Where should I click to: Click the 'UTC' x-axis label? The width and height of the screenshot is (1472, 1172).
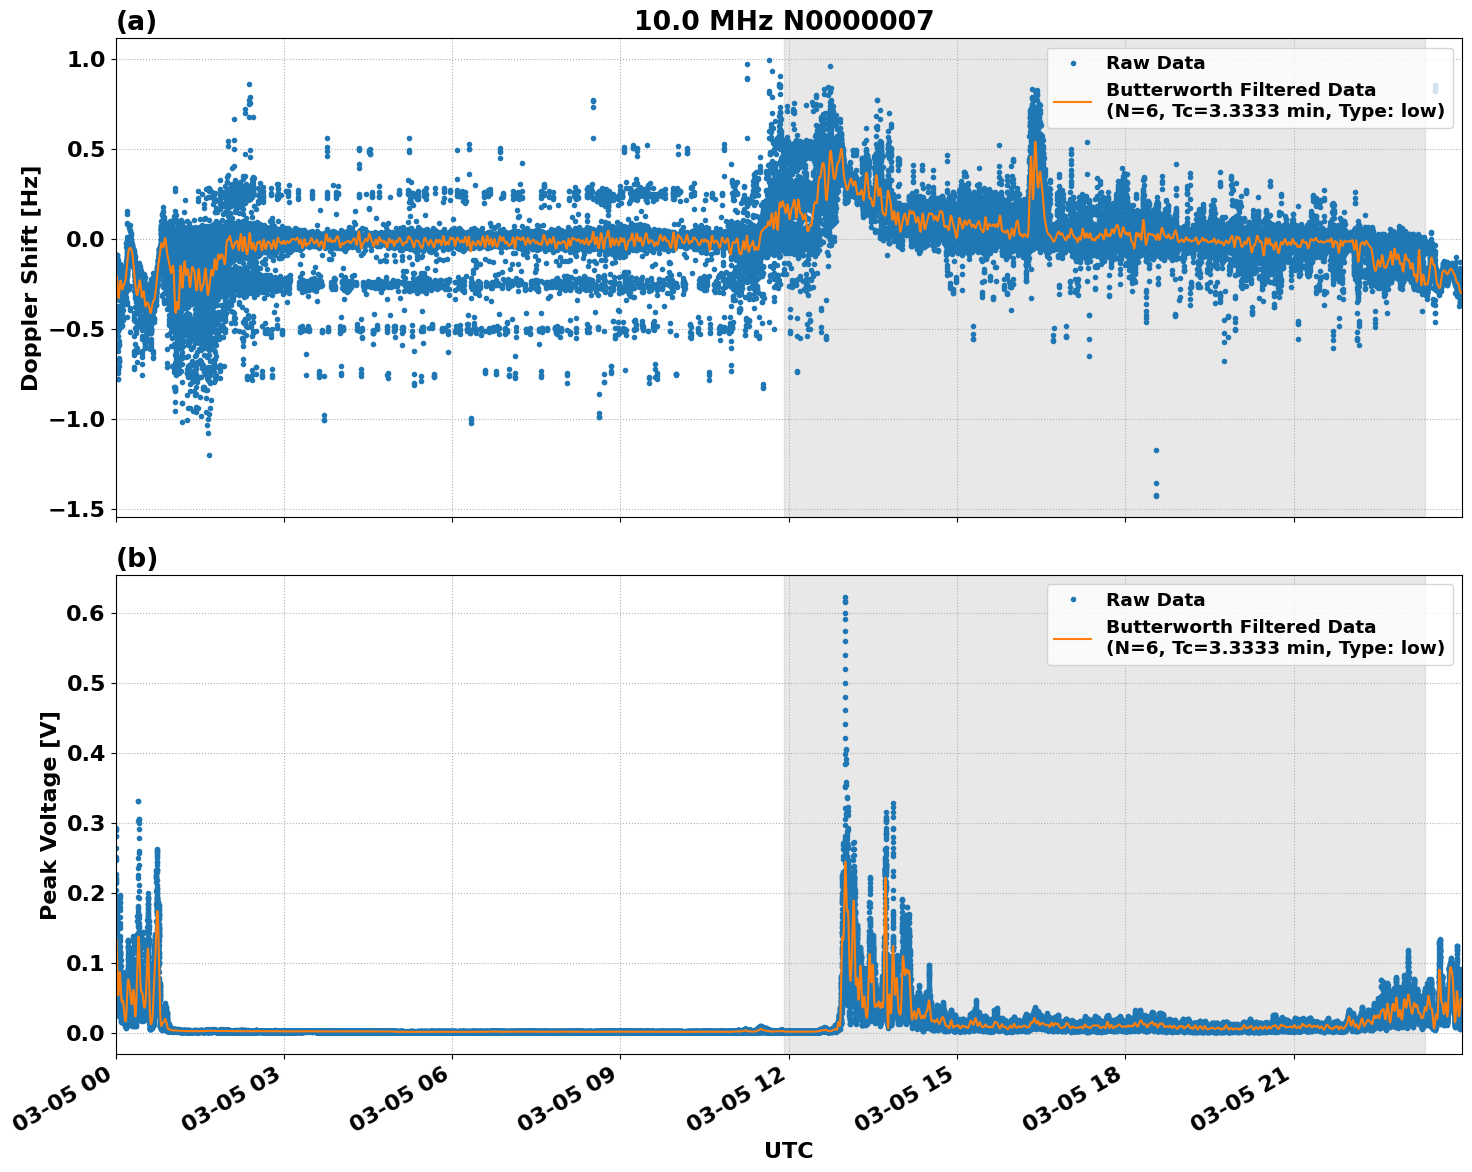click(x=788, y=1150)
